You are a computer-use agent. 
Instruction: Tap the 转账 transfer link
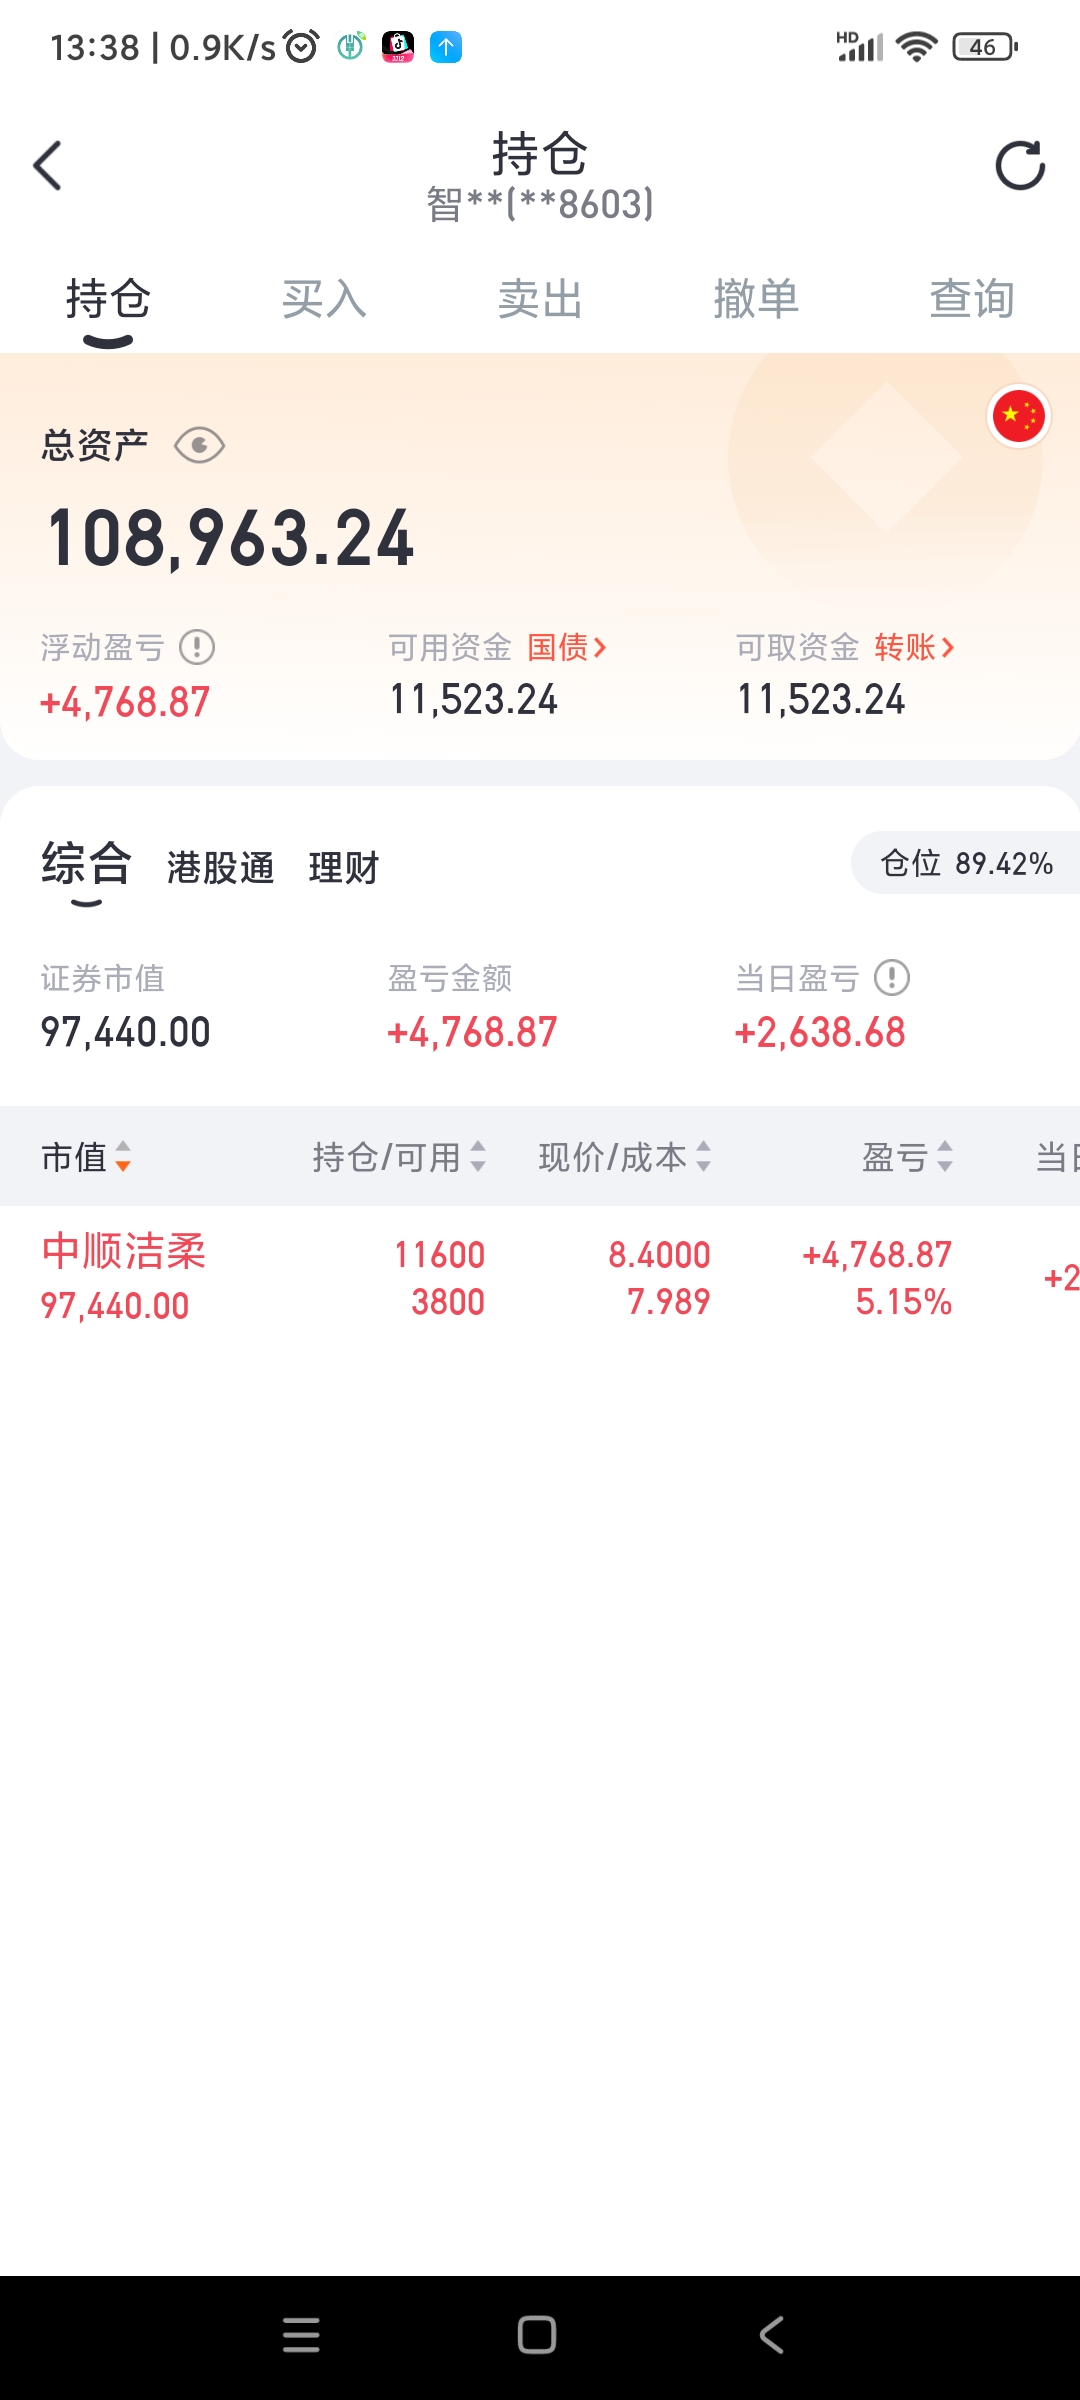click(914, 647)
